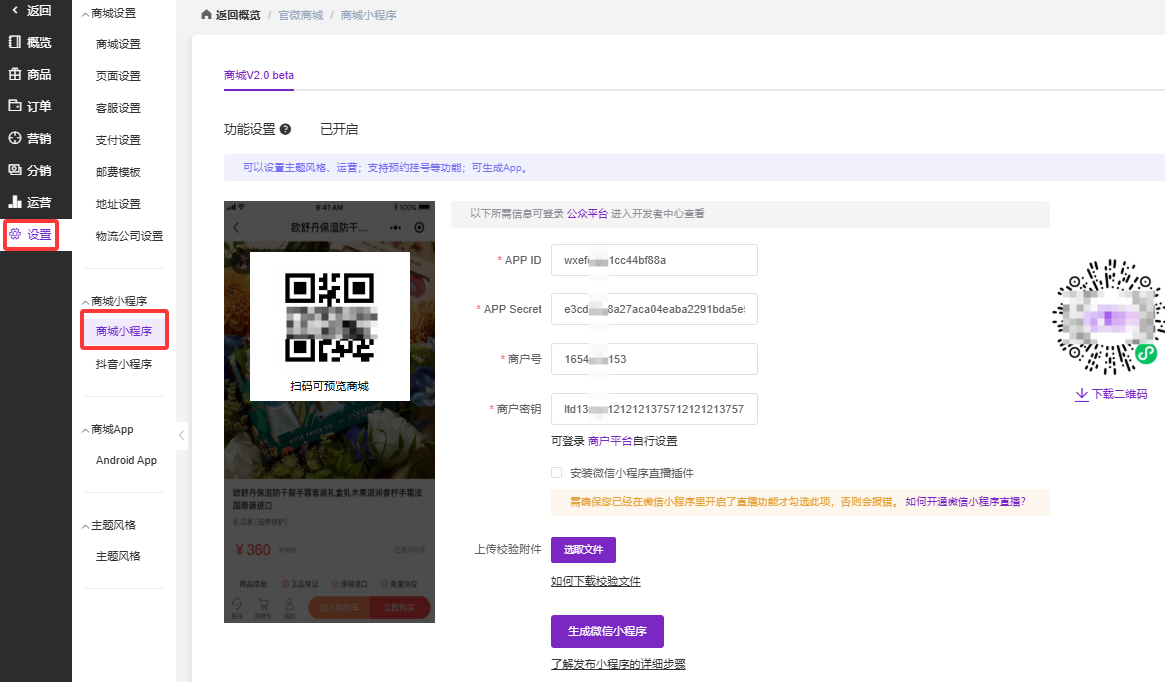Click the 下载二维码 download link
The width and height of the screenshot is (1165, 682).
click(1110, 394)
